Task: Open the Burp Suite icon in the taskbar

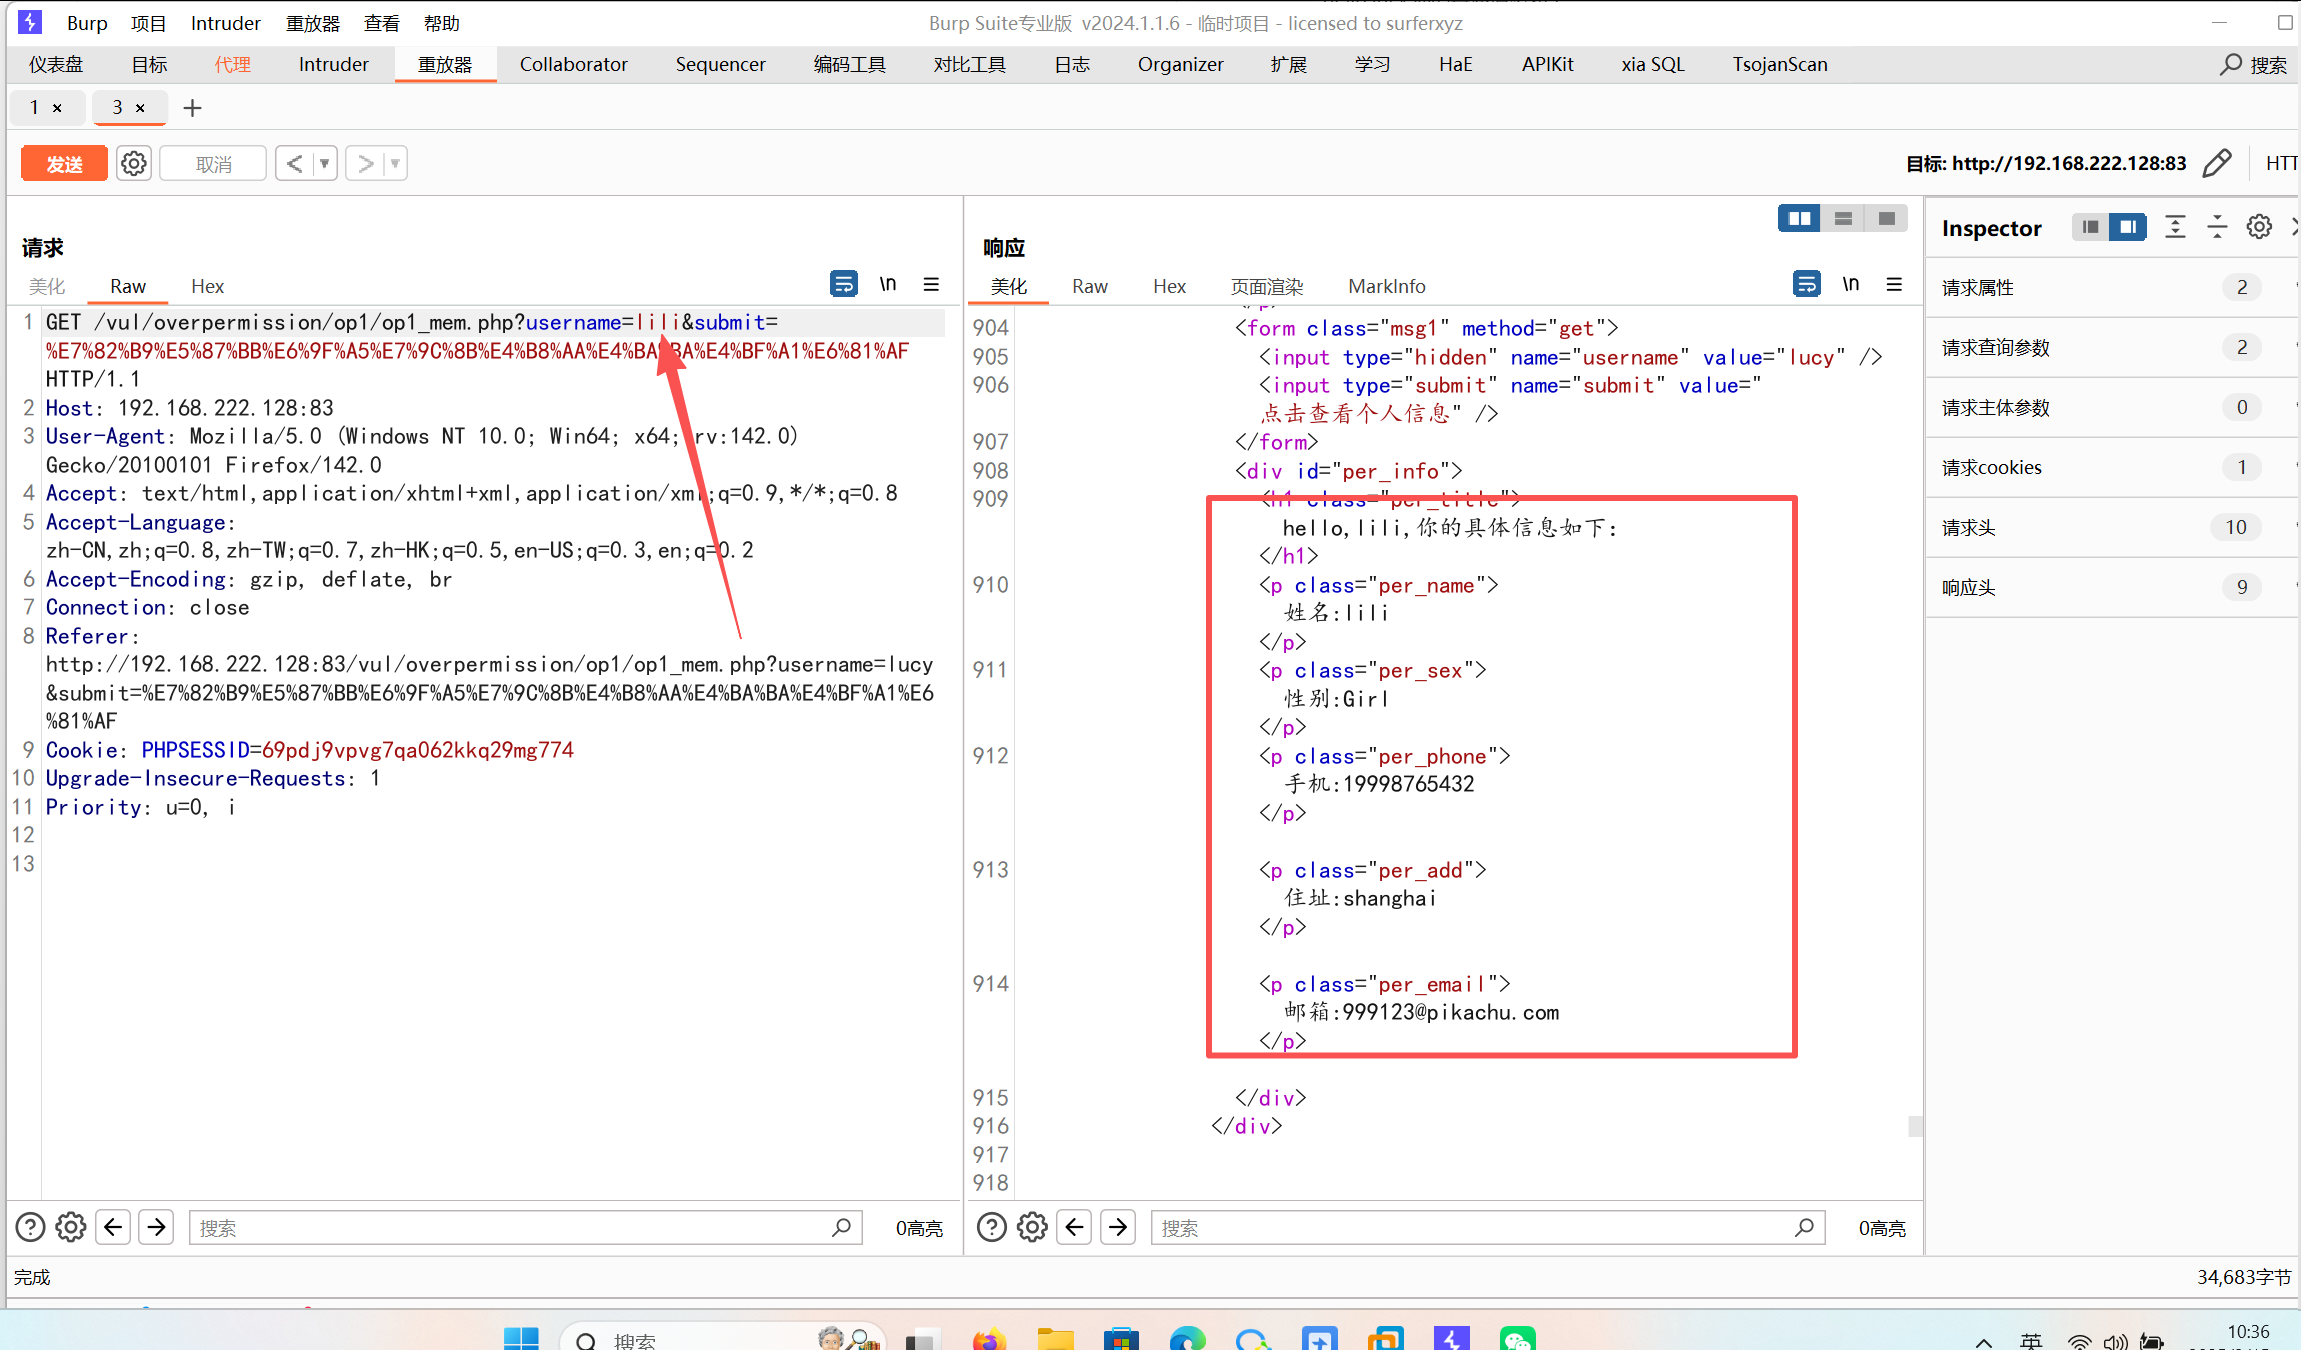Action: click(1451, 1339)
